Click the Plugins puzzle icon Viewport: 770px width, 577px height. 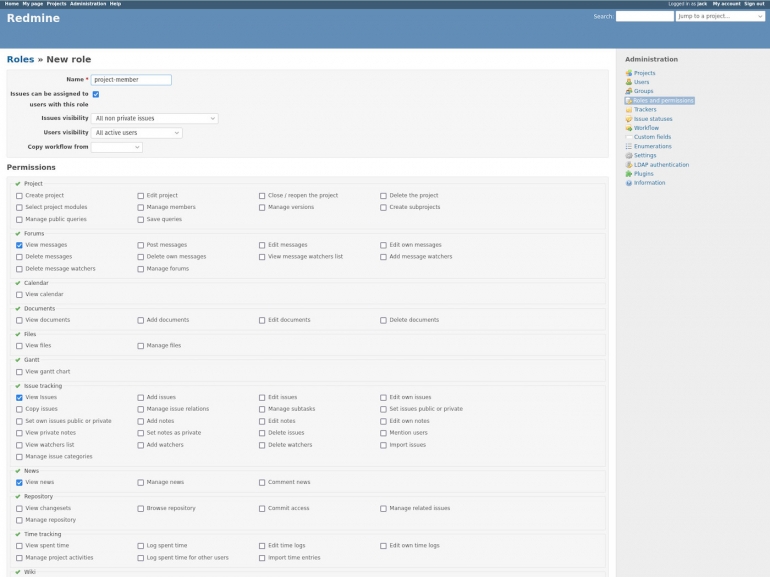click(629, 174)
